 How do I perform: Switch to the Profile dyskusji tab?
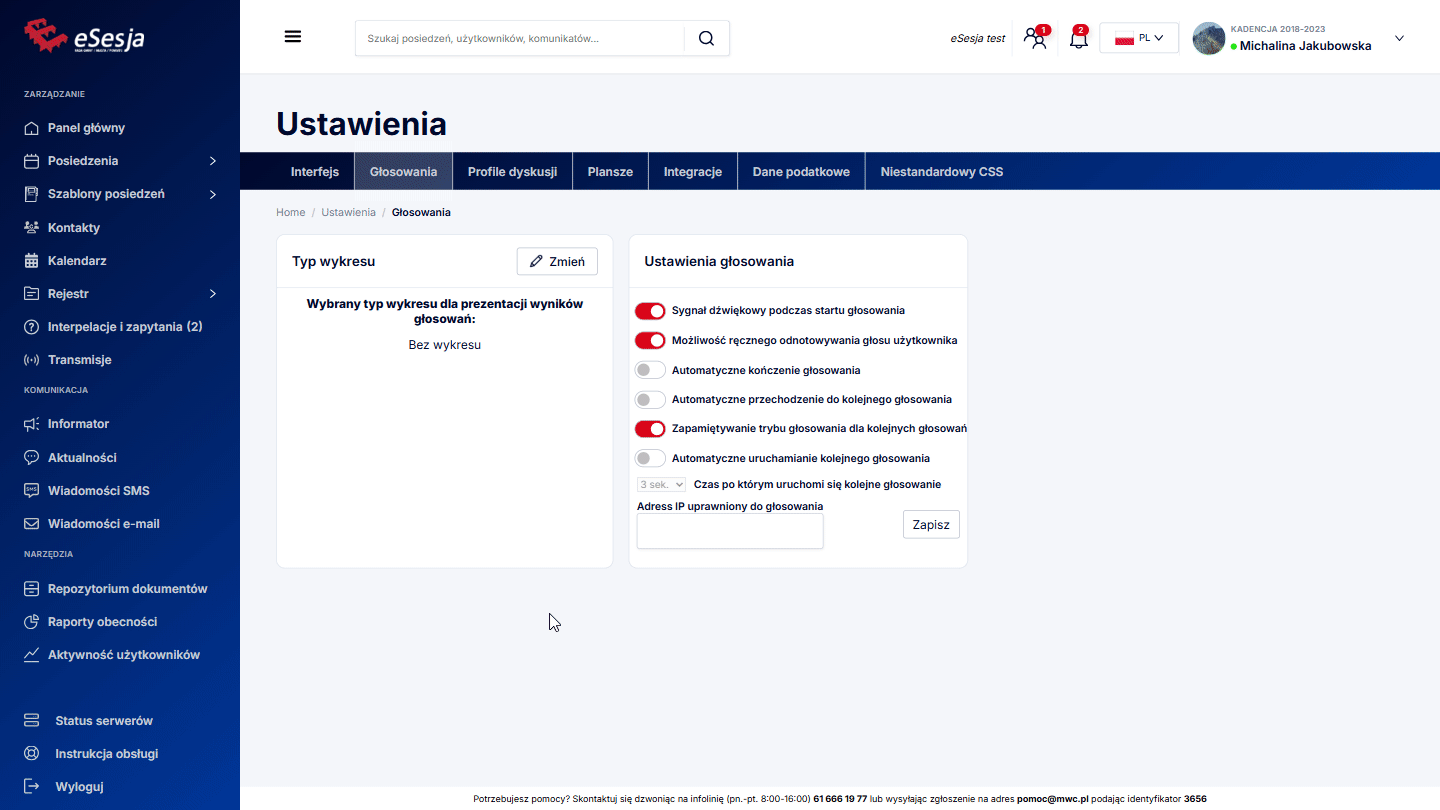click(512, 172)
